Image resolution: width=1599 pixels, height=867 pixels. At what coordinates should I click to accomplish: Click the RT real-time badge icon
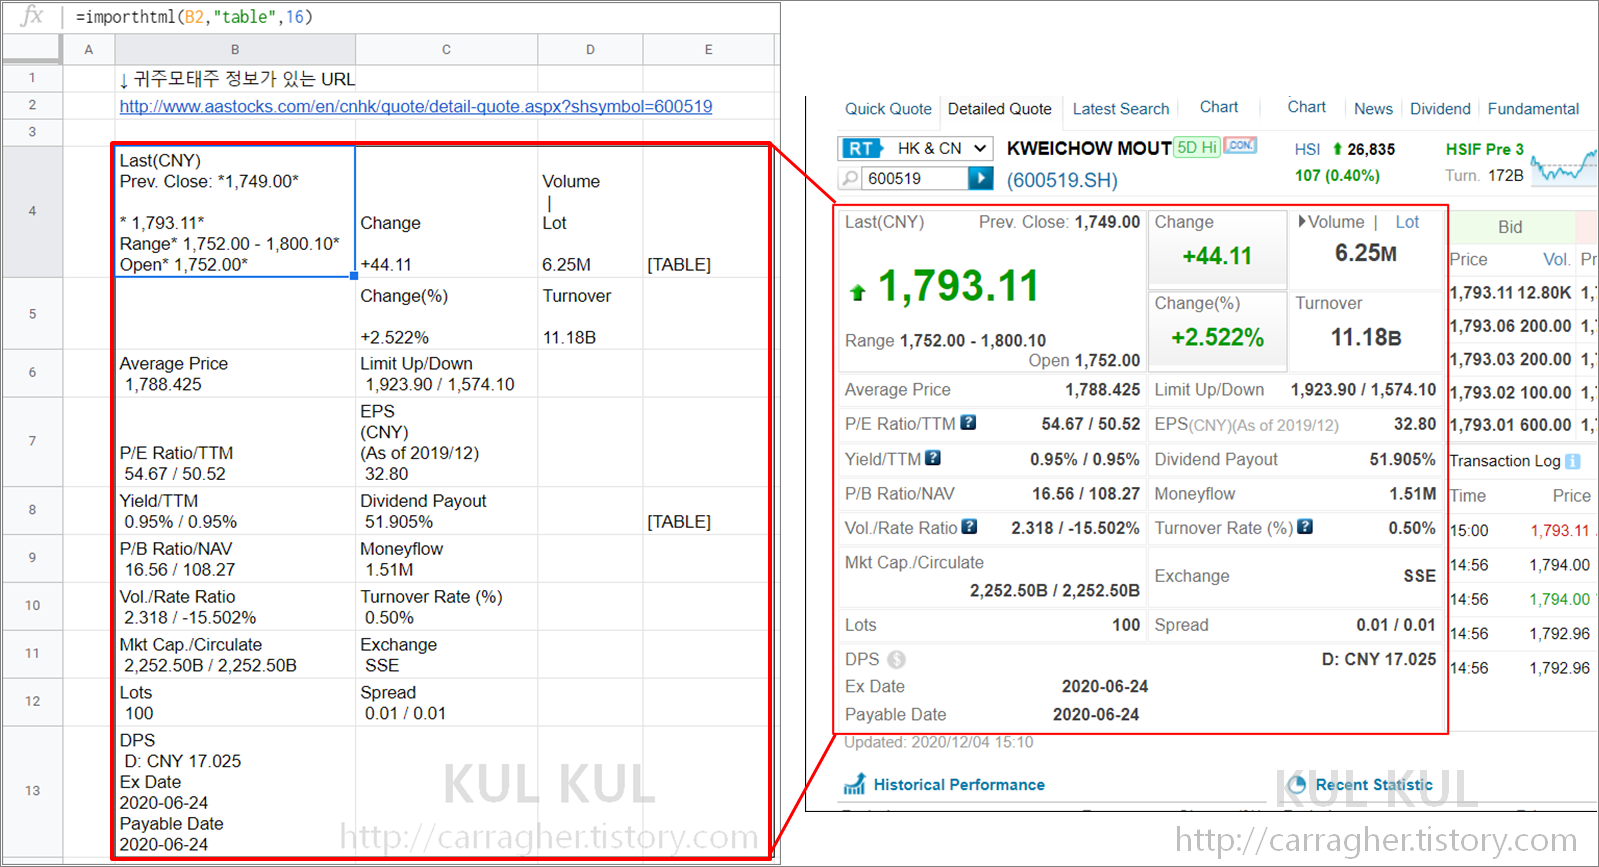click(x=861, y=148)
